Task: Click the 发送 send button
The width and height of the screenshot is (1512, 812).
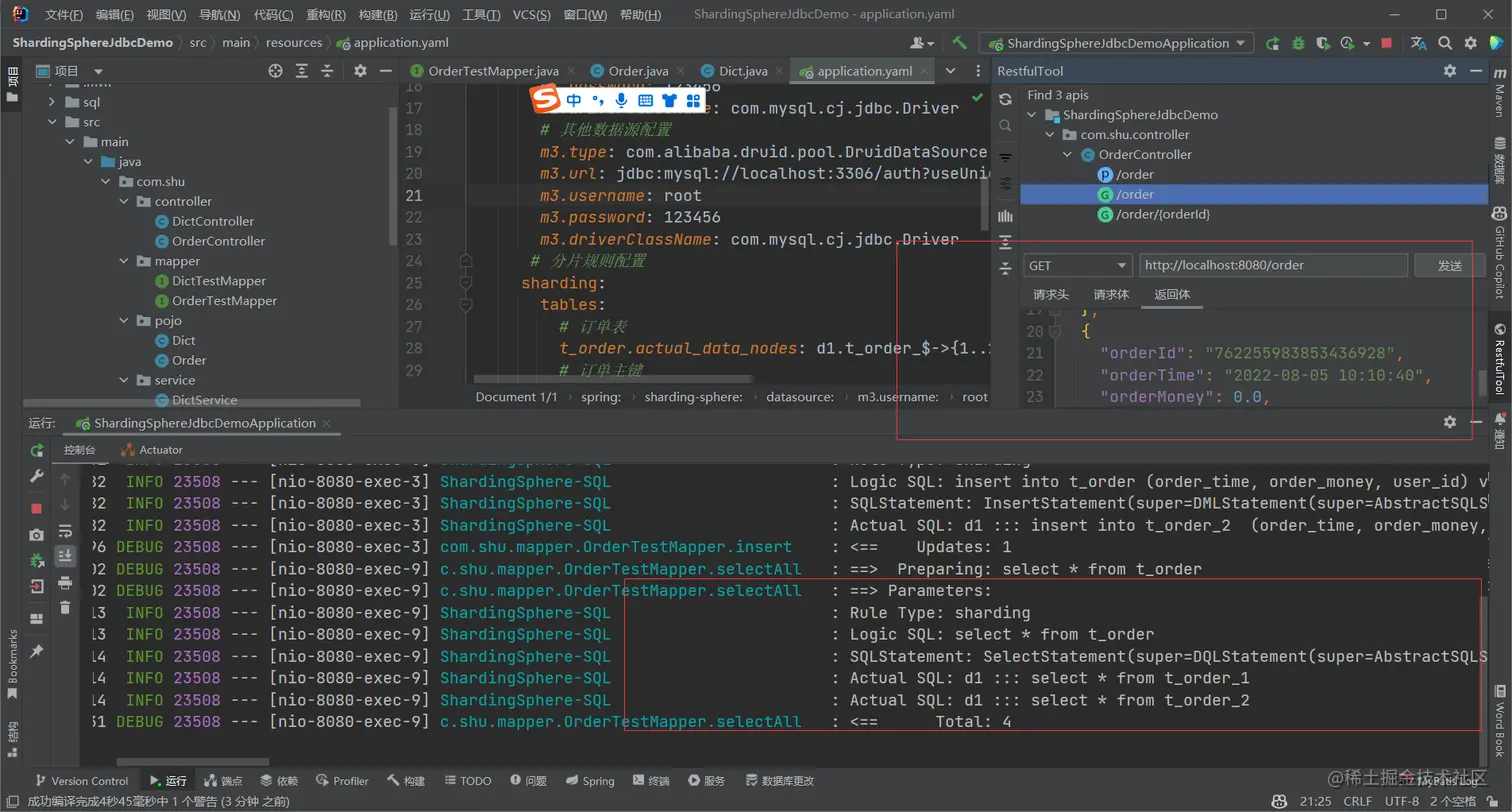Action: pos(1449,266)
